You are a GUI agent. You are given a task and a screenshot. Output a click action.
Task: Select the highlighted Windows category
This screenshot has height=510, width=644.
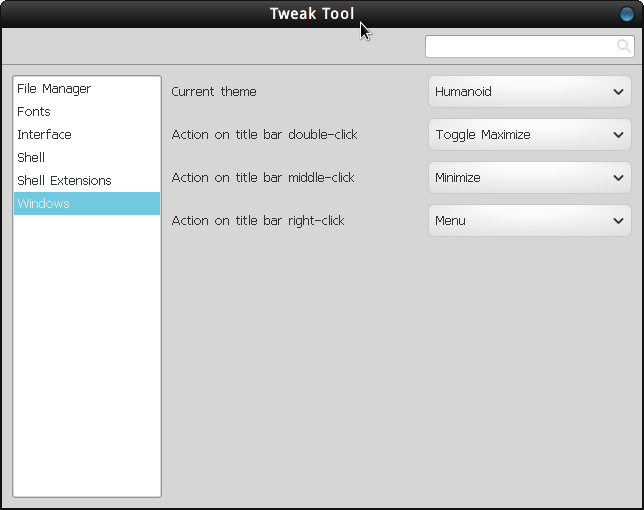coord(87,204)
